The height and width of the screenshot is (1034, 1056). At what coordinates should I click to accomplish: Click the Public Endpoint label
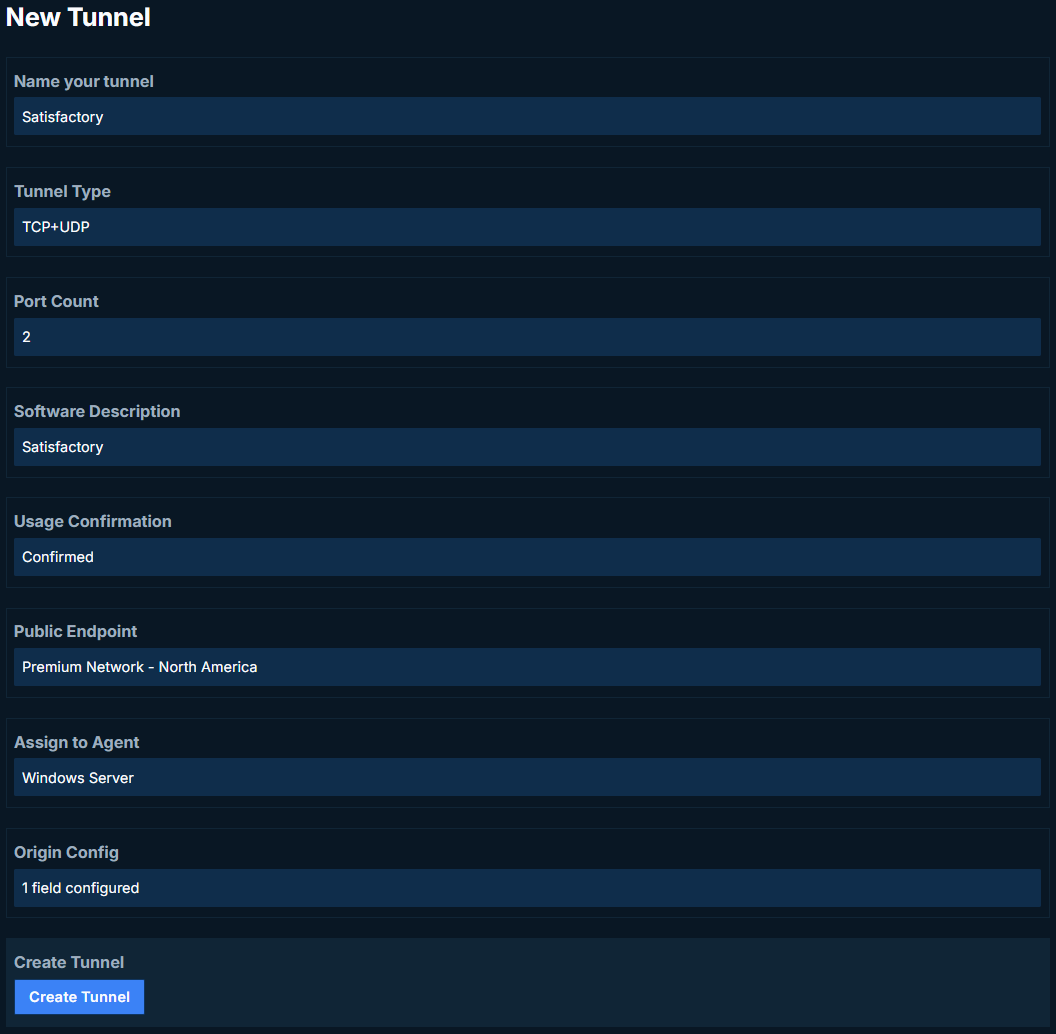[75, 631]
